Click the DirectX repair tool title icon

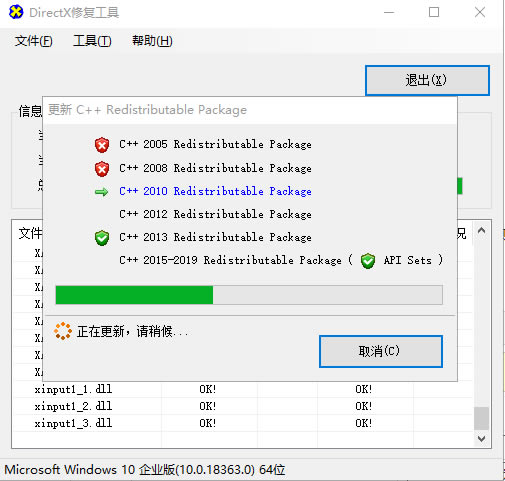pos(16,12)
